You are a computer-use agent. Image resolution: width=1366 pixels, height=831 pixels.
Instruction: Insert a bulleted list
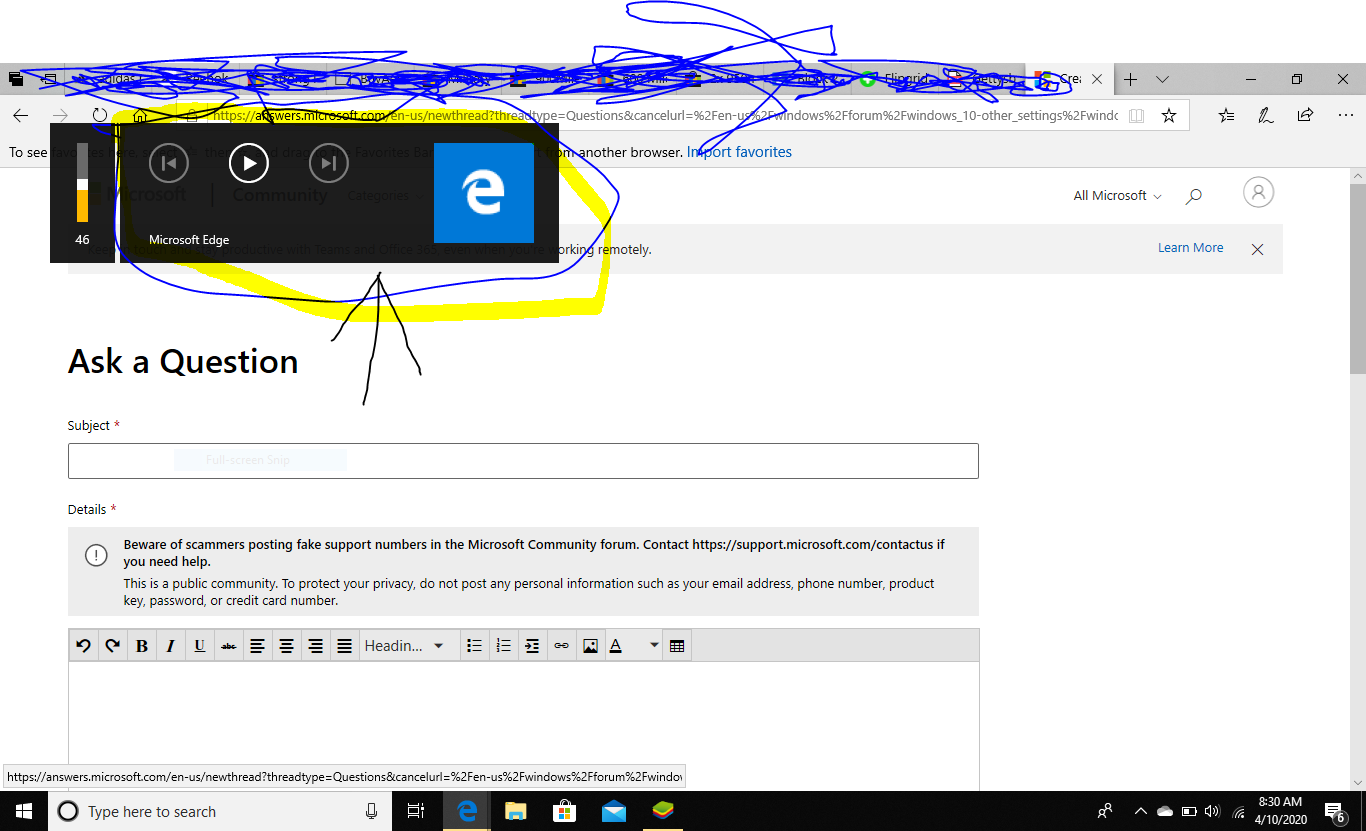[475, 646]
